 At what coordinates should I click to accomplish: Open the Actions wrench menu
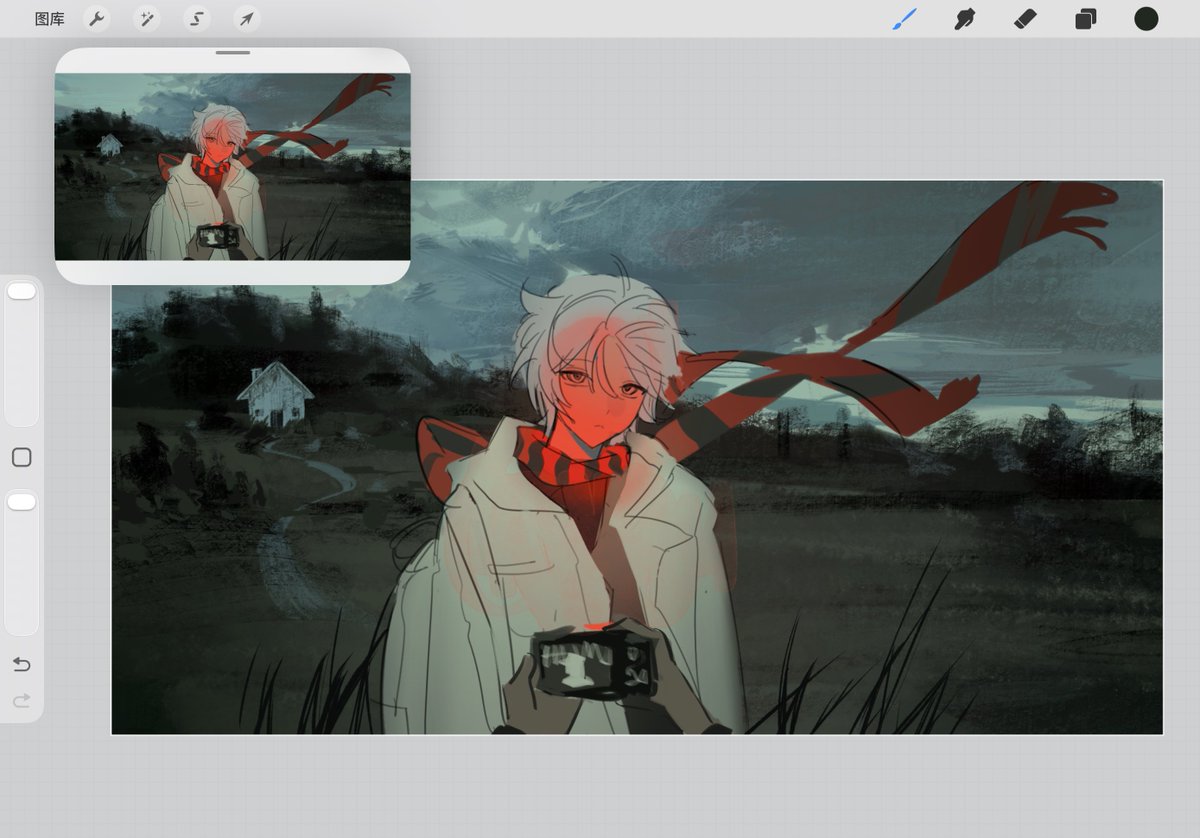(96, 19)
